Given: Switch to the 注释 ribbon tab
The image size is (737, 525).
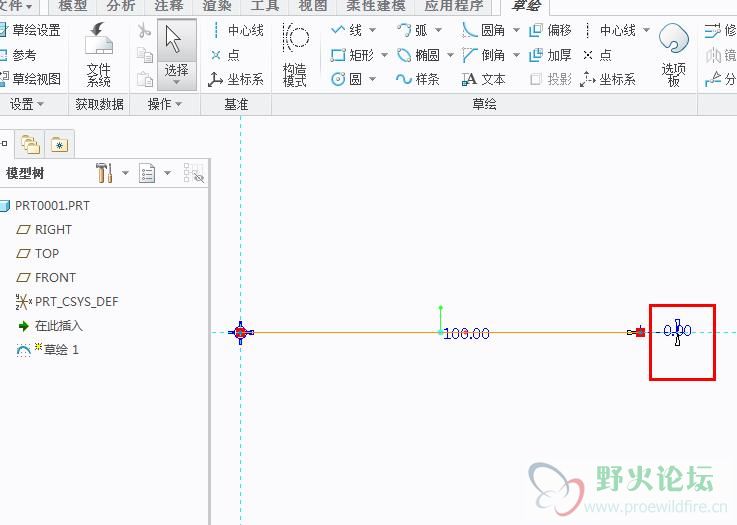Looking at the screenshot, I should coord(169,6).
